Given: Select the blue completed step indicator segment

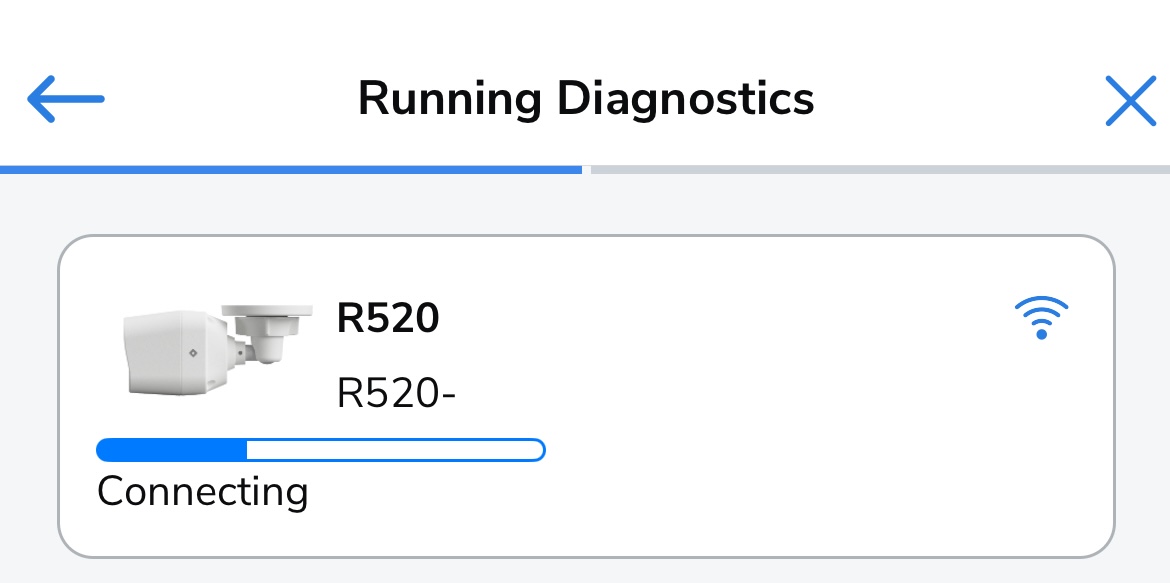Looking at the screenshot, I should tap(291, 170).
